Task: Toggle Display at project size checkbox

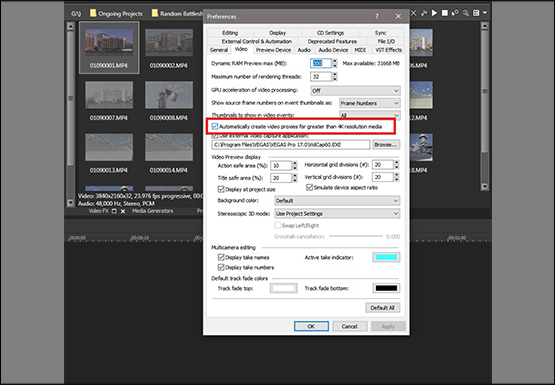Action: pos(221,189)
